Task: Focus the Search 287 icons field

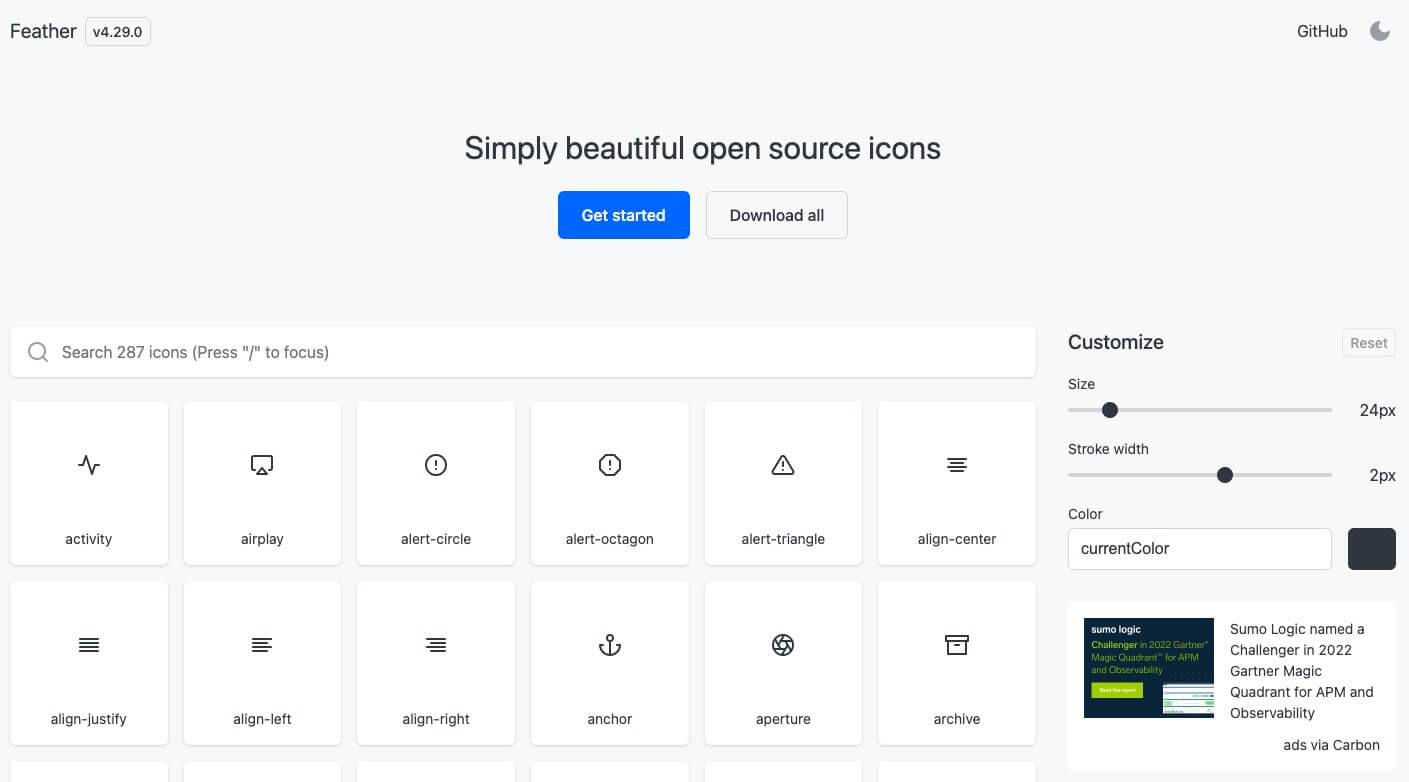Action: pos(523,352)
